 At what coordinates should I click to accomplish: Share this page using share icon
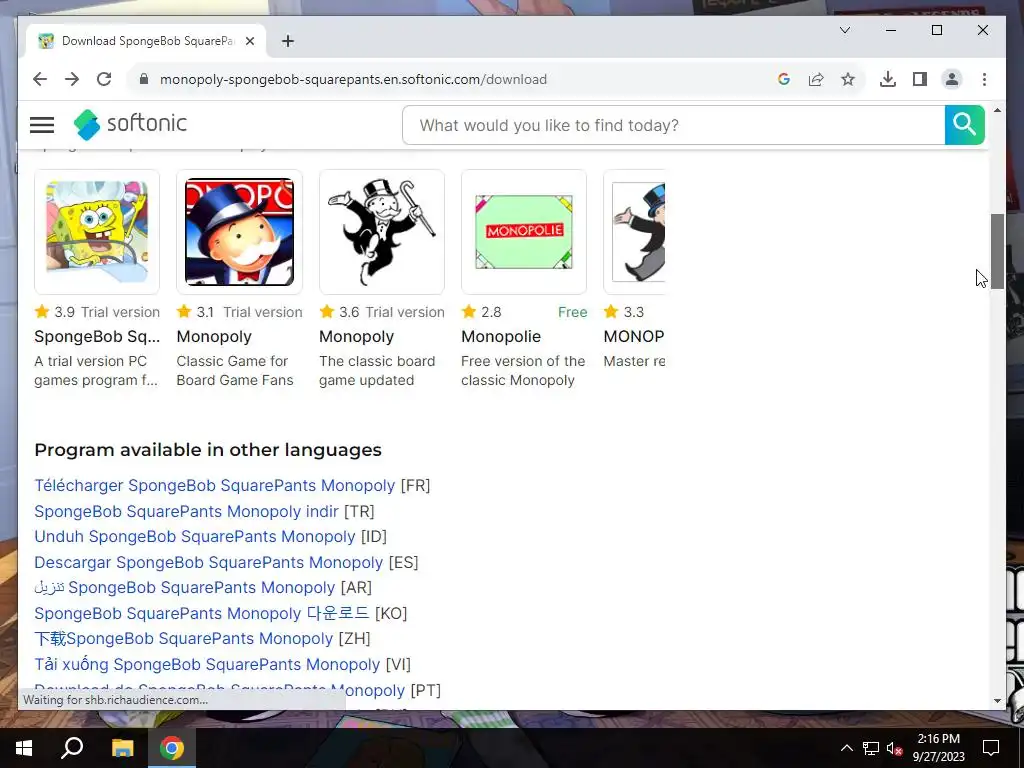click(x=816, y=79)
